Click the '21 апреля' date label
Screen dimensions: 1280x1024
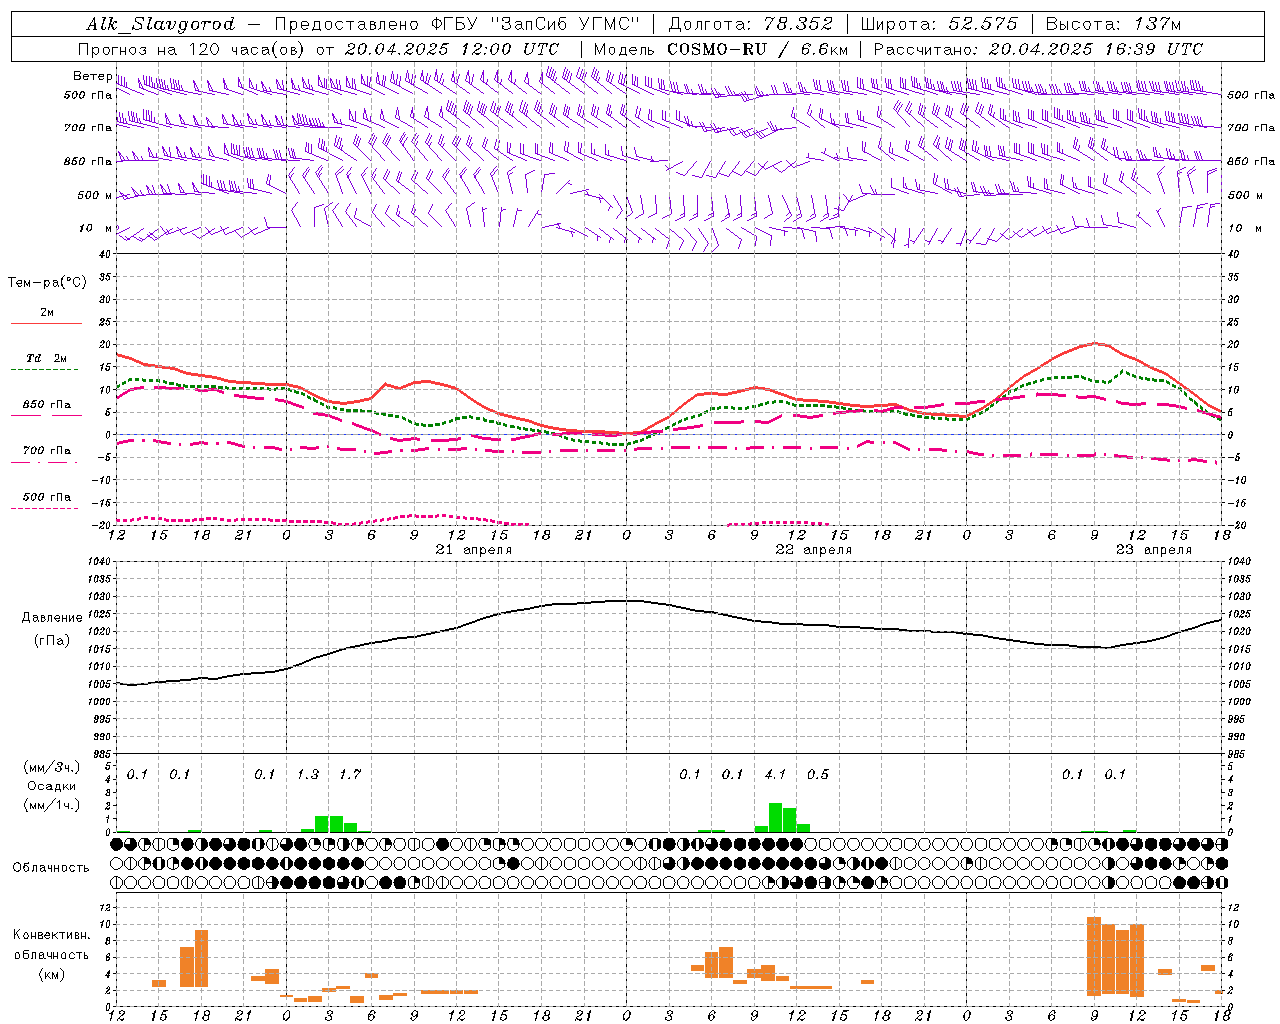coord(474,550)
